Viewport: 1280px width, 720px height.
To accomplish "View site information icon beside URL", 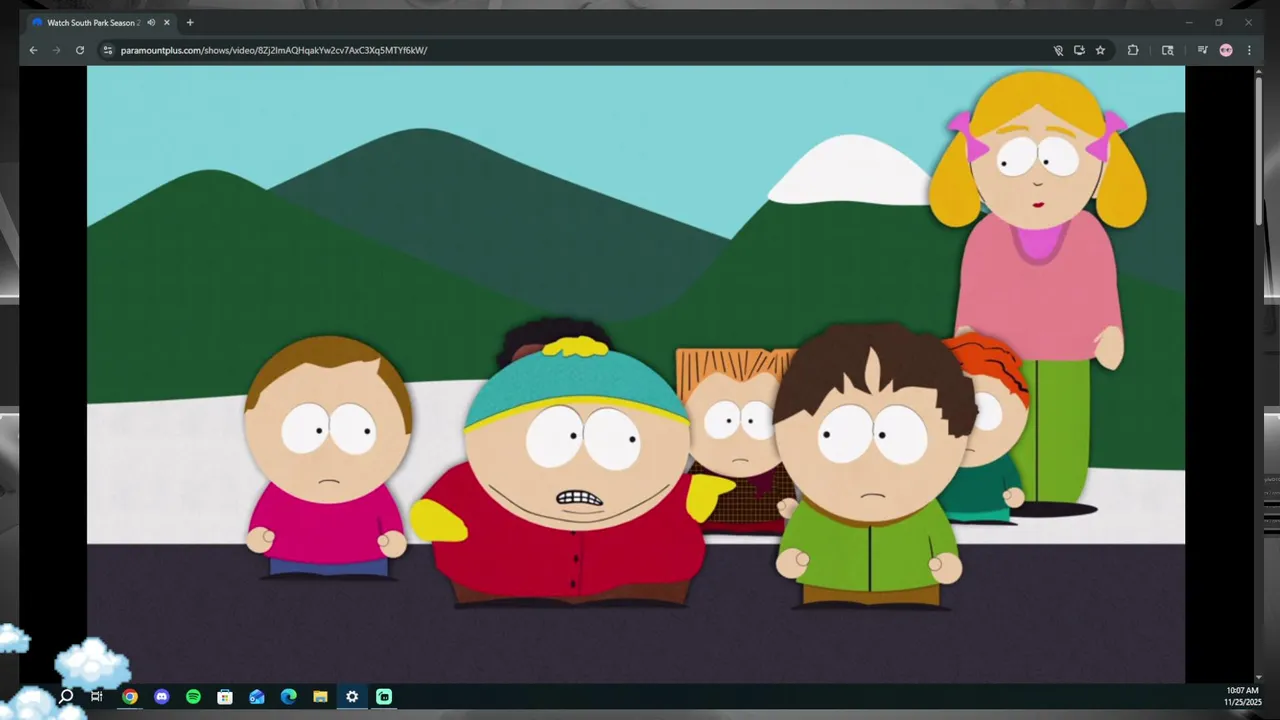I will coord(108,50).
